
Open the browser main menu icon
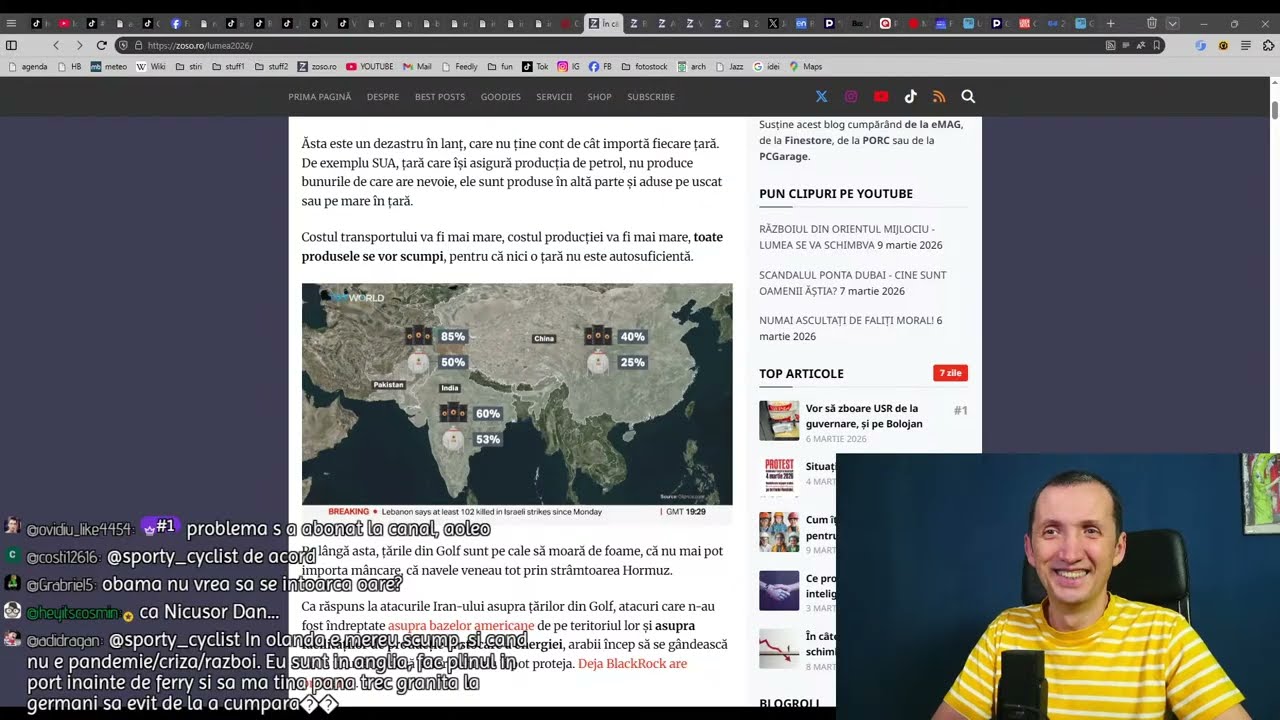pyautogui.click(x=11, y=23)
